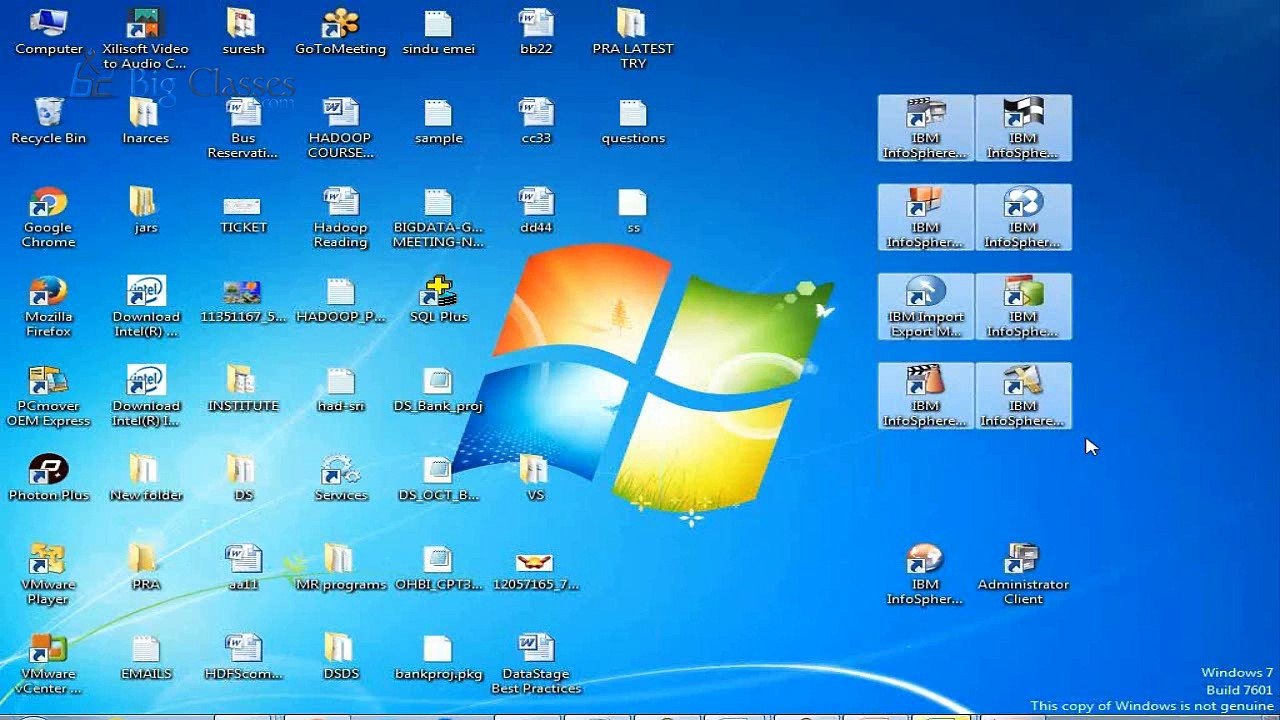Select the HADOOP COURSE... Word document
The height and width of the screenshot is (720, 1280).
[x=340, y=129]
